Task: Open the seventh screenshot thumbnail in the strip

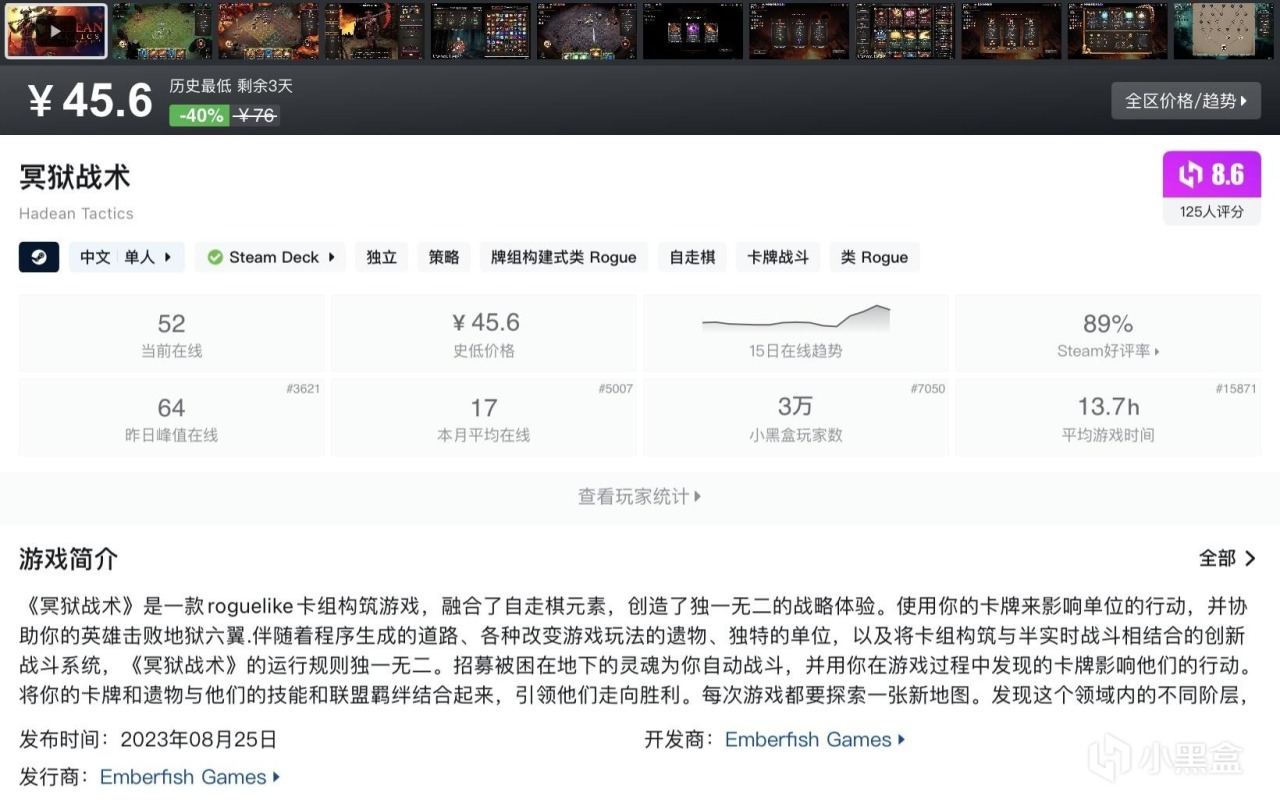Action: (692, 31)
